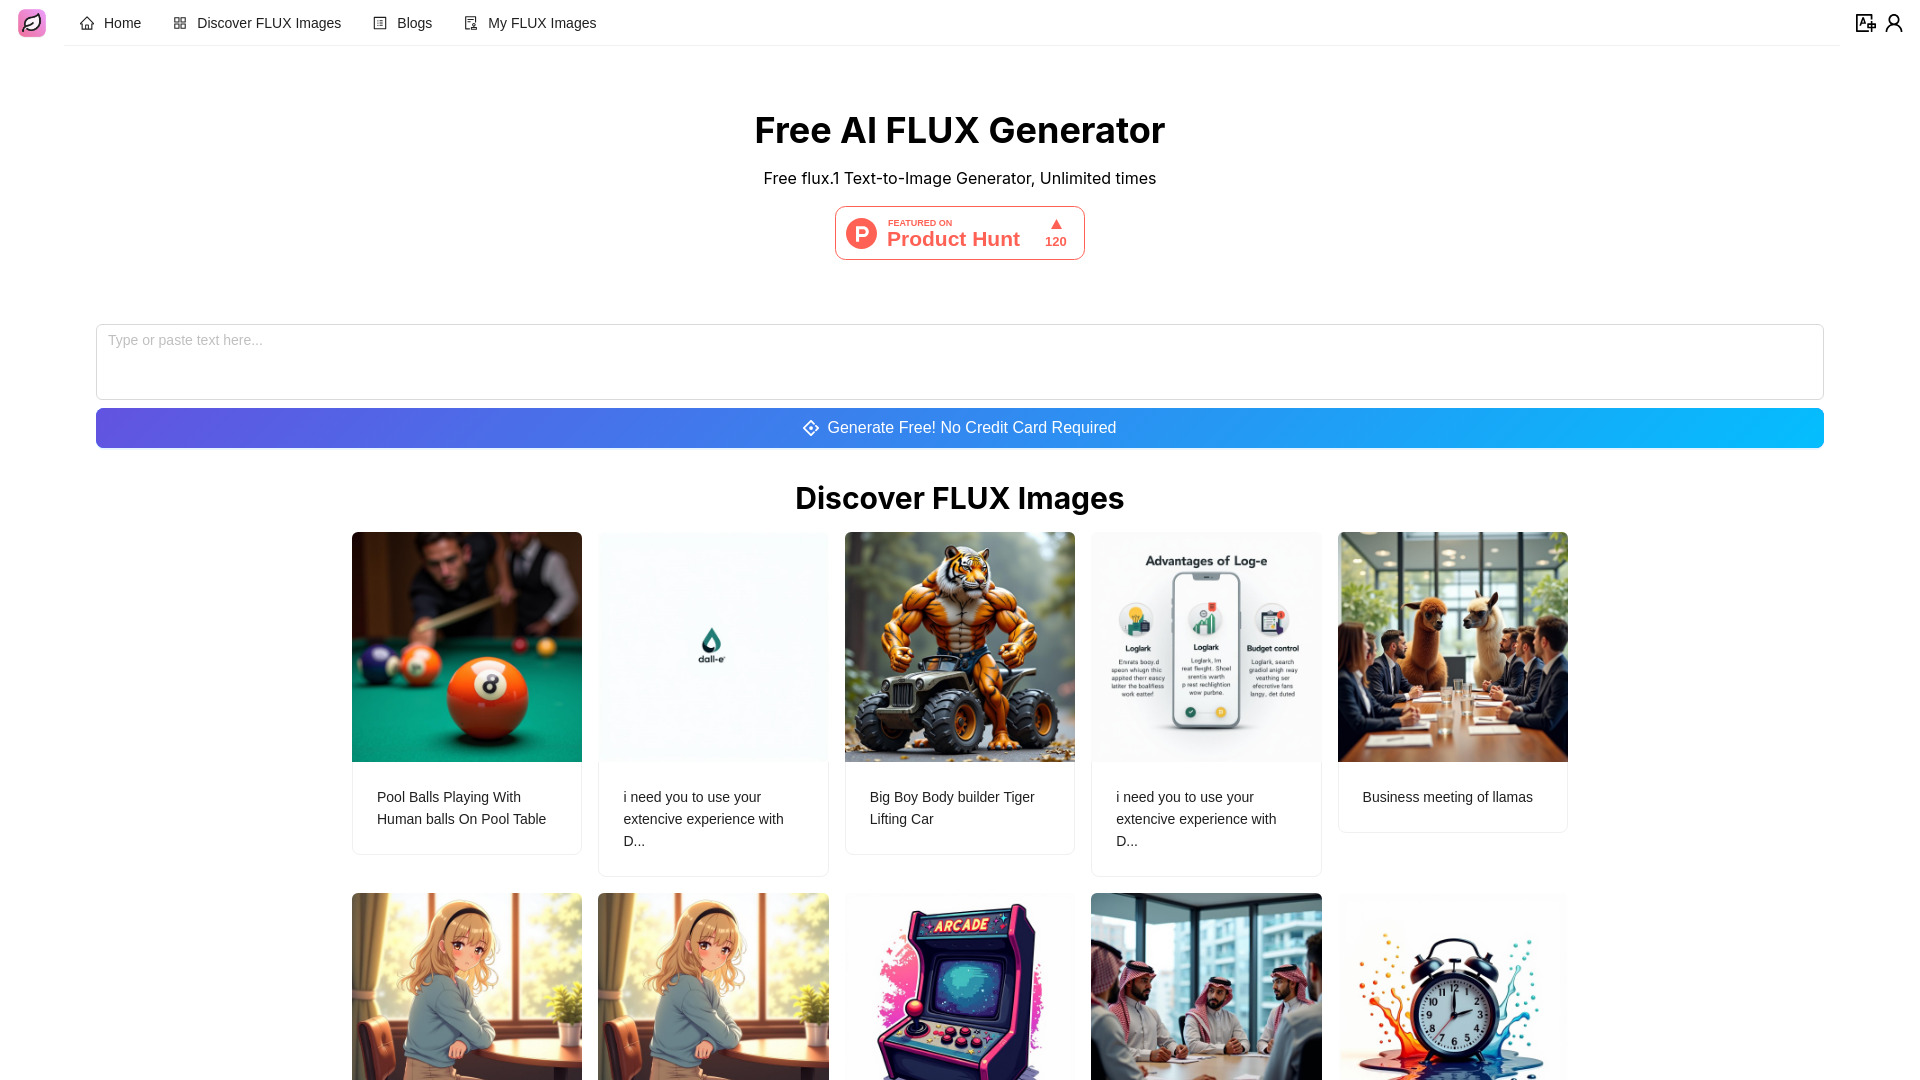The height and width of the screenshot is (1080, 1920).
Task: Click the image upload/gallery icon top right
Action: pos(1865,22)
